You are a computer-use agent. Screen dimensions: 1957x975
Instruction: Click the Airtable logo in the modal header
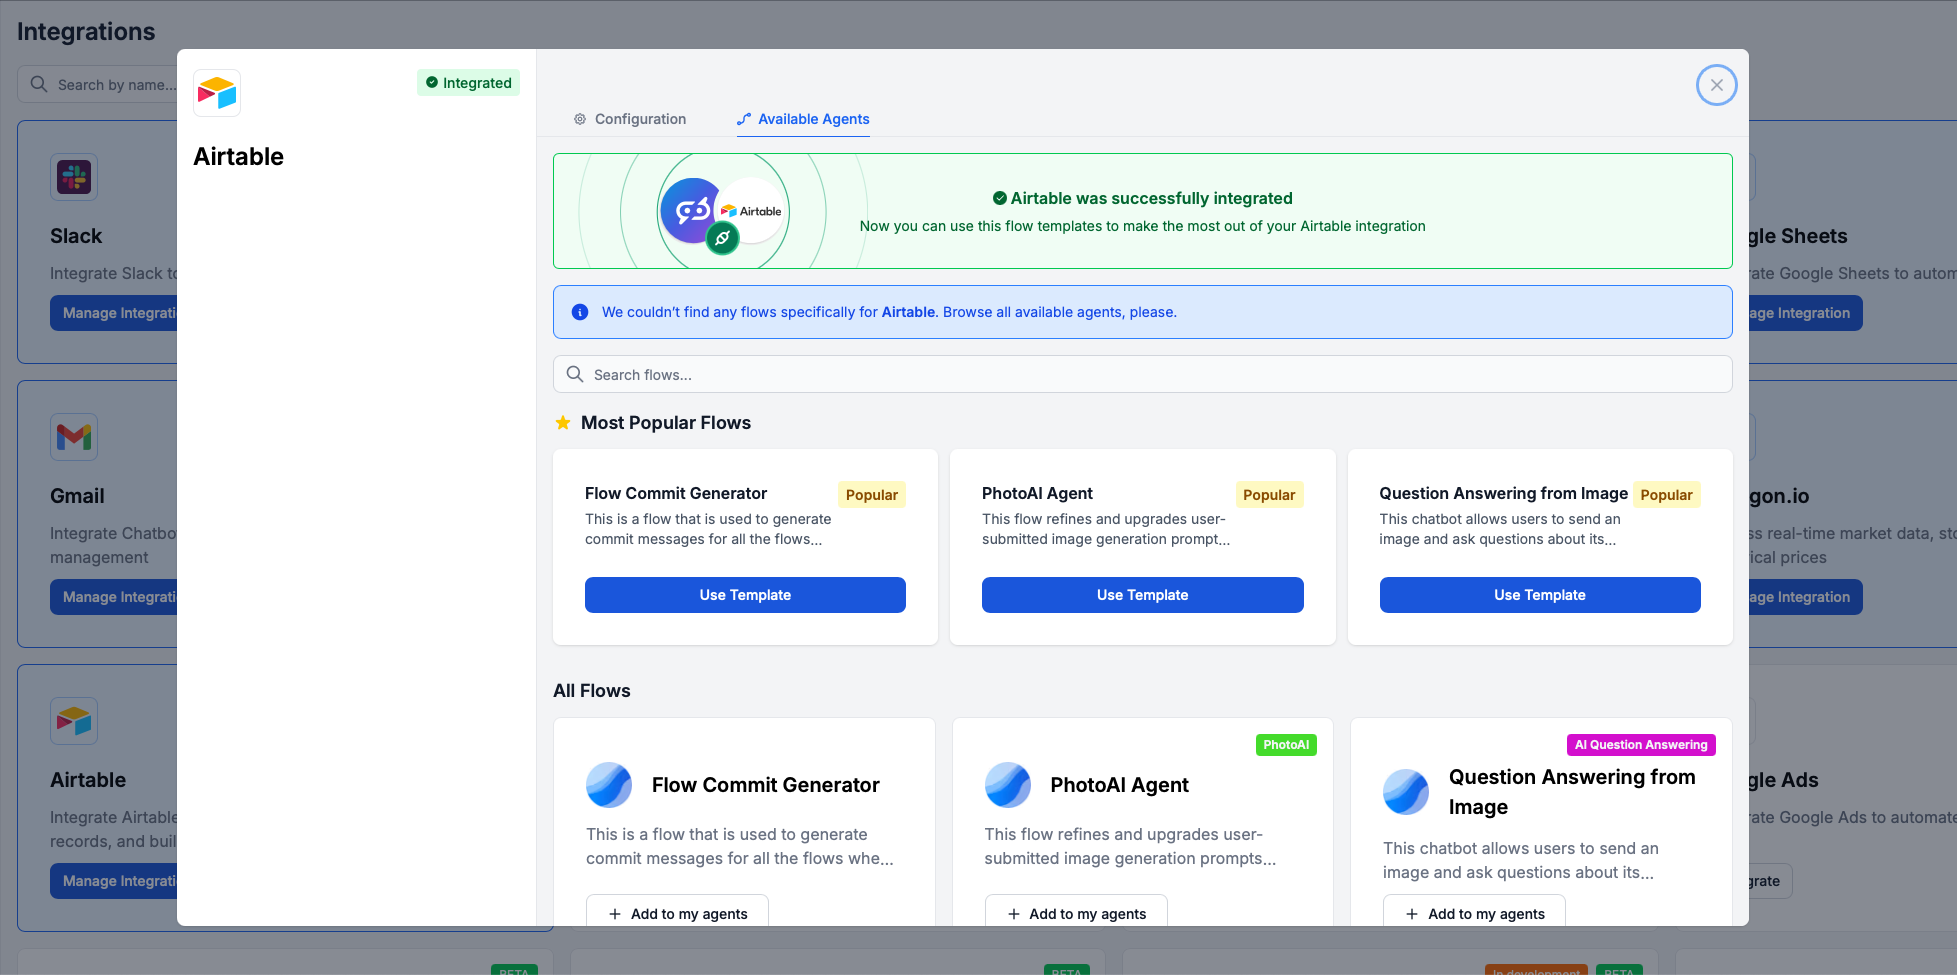pos(217,92)
